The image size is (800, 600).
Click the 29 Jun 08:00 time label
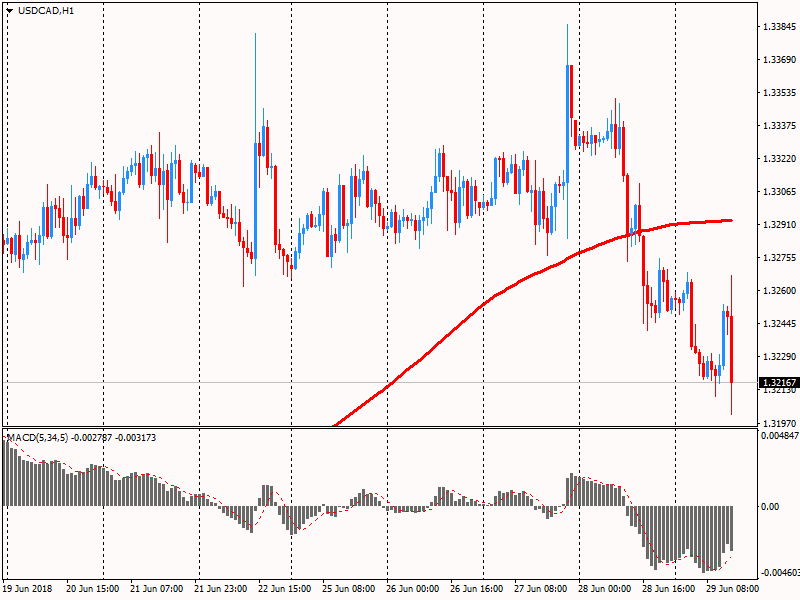click(x=732, y=590)
